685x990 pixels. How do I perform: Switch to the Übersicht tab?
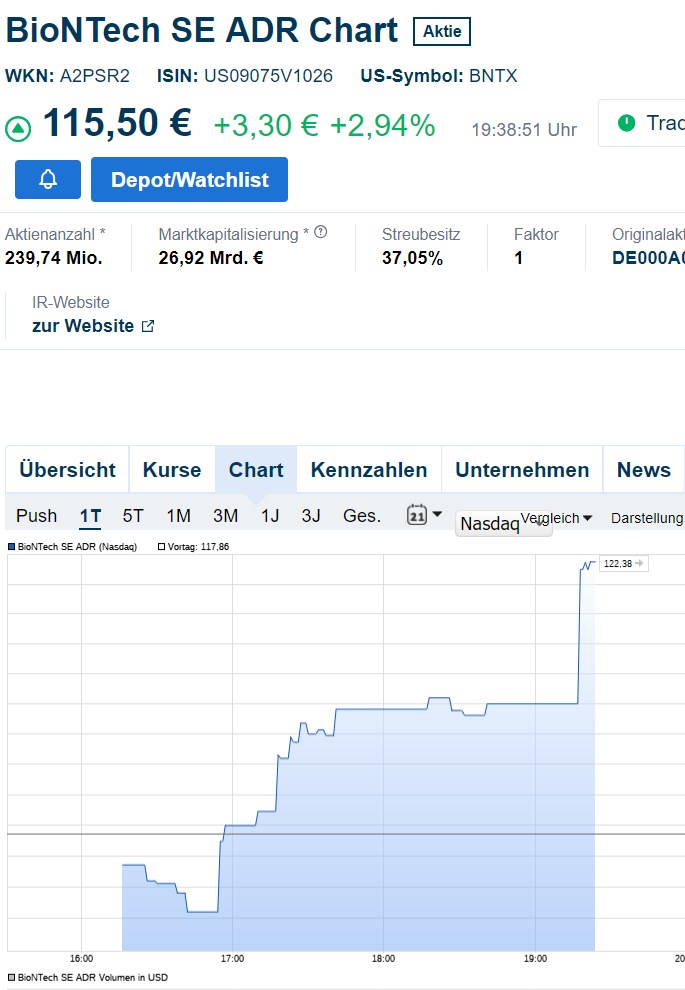(68, 470)
